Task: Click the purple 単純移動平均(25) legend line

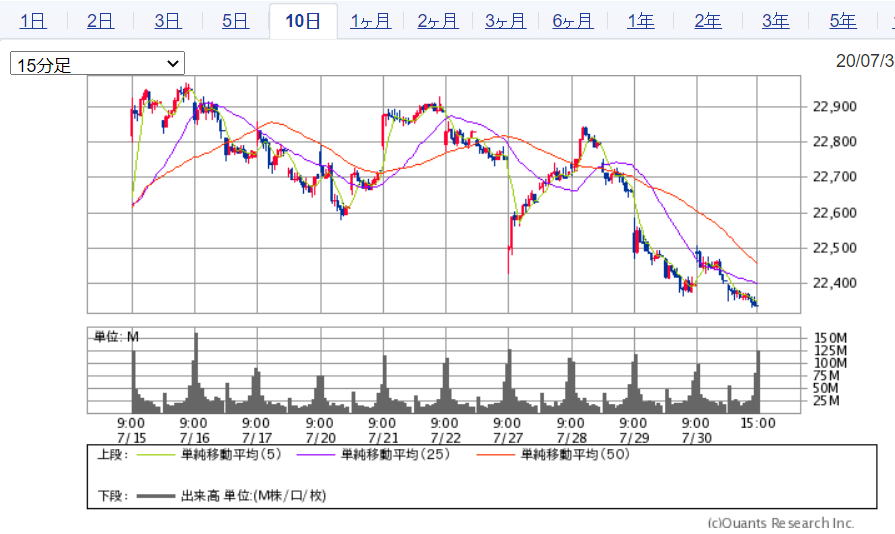Action: point(315,455)
